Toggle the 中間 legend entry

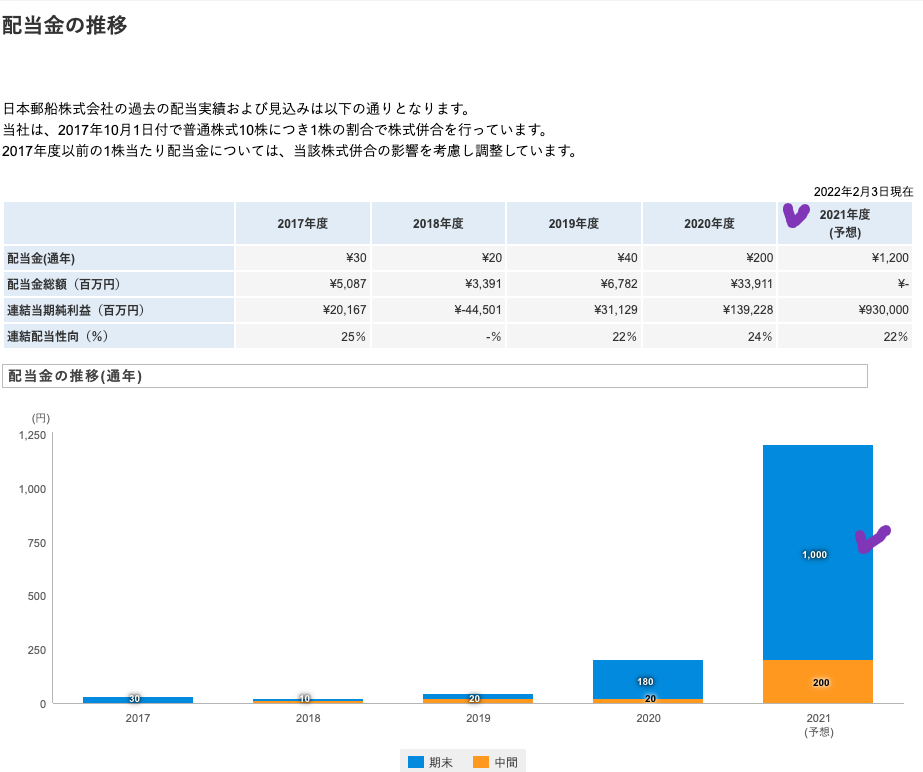point(496,762)
